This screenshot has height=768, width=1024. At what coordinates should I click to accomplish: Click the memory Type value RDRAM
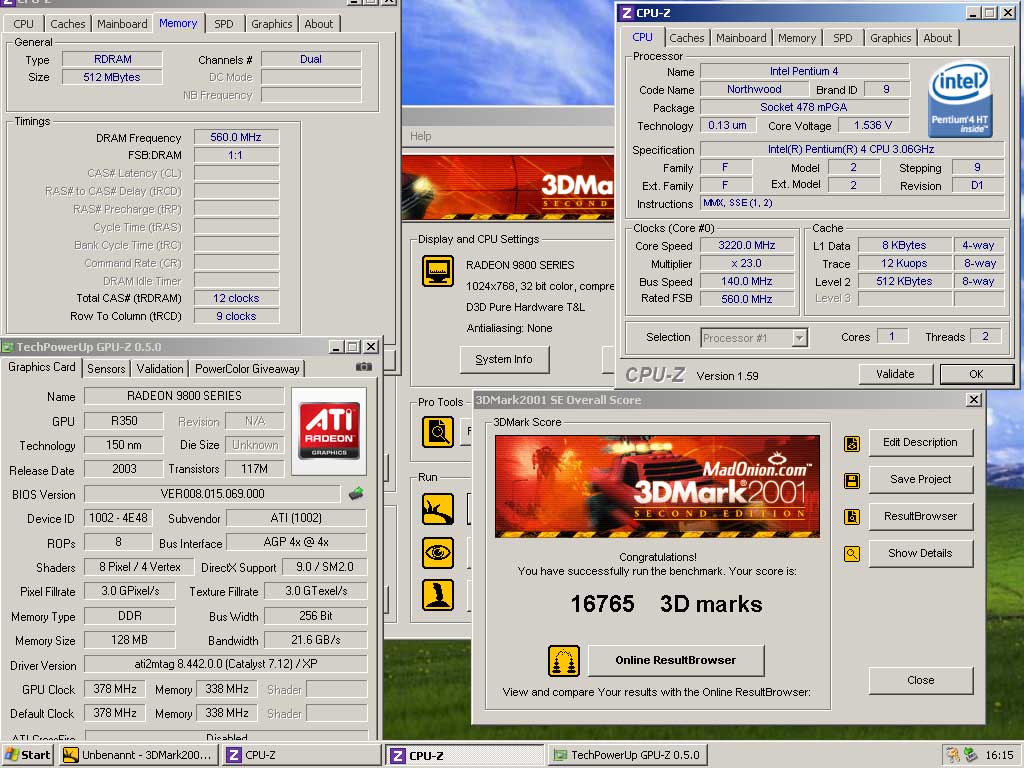click(112, 59)
